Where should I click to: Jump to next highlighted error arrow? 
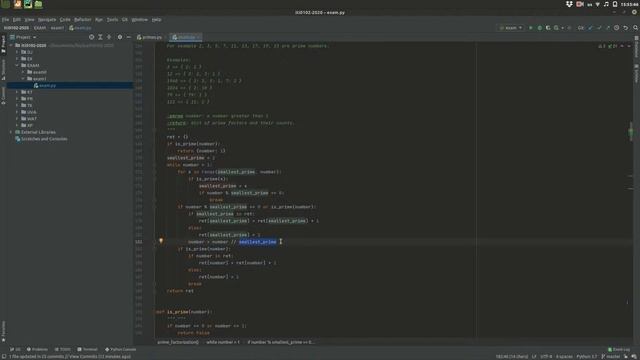[x=629, y=46]
